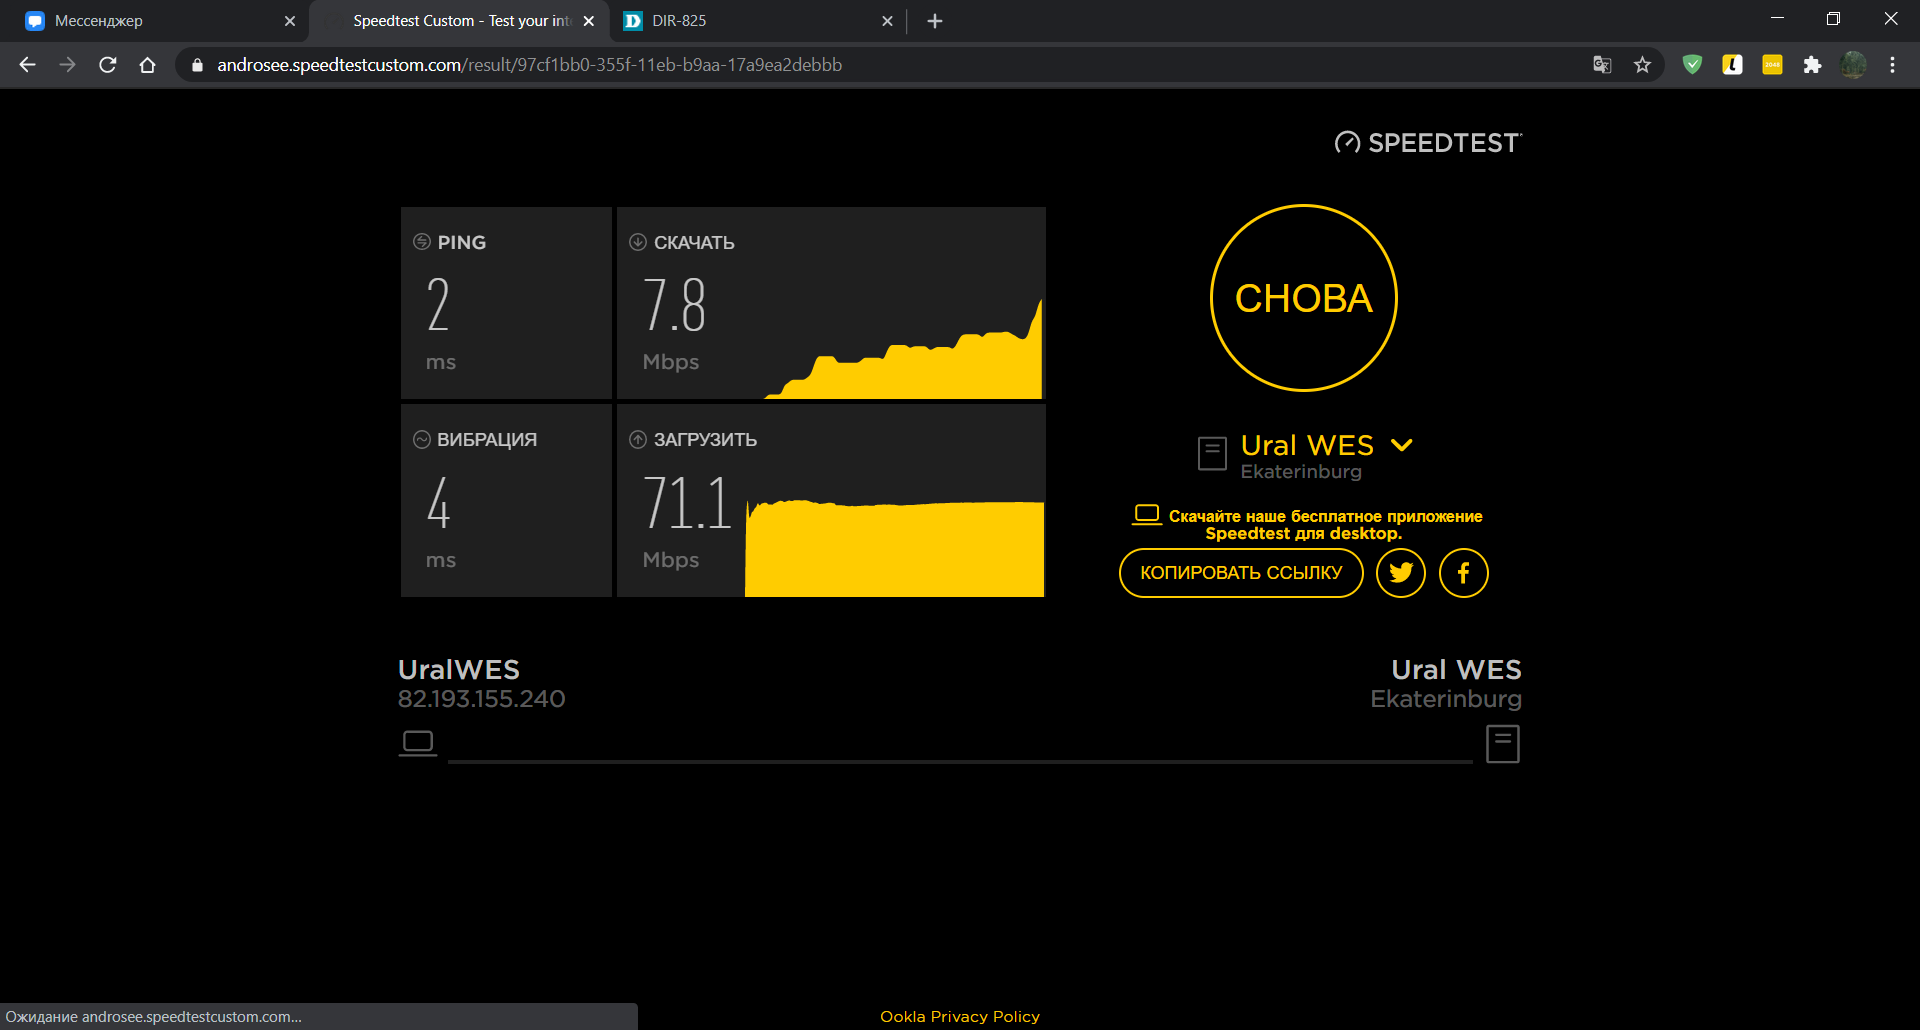The width and height of the screenshot is (1920, 1030).
Task: Click the Ekaterinburg label under the server selector
Action: tap(1301, 472)
